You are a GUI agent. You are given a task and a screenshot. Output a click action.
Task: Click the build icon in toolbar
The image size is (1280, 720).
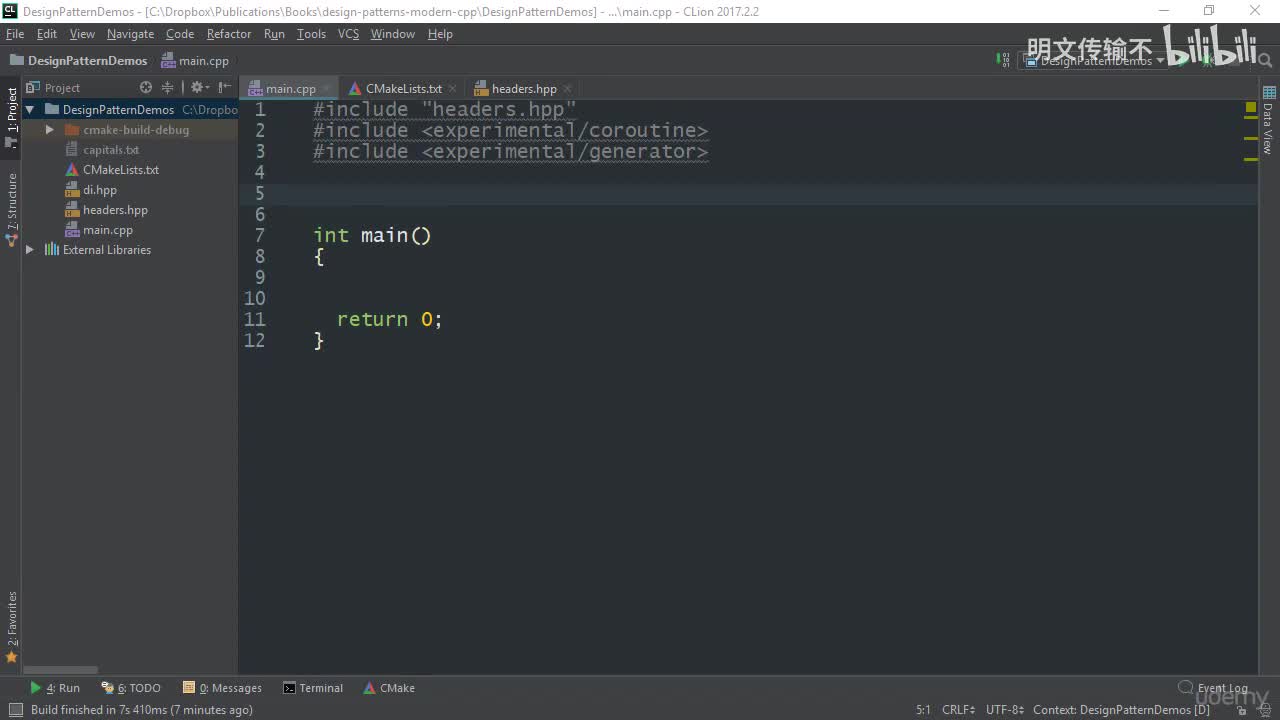click(x=1003, y=61)
